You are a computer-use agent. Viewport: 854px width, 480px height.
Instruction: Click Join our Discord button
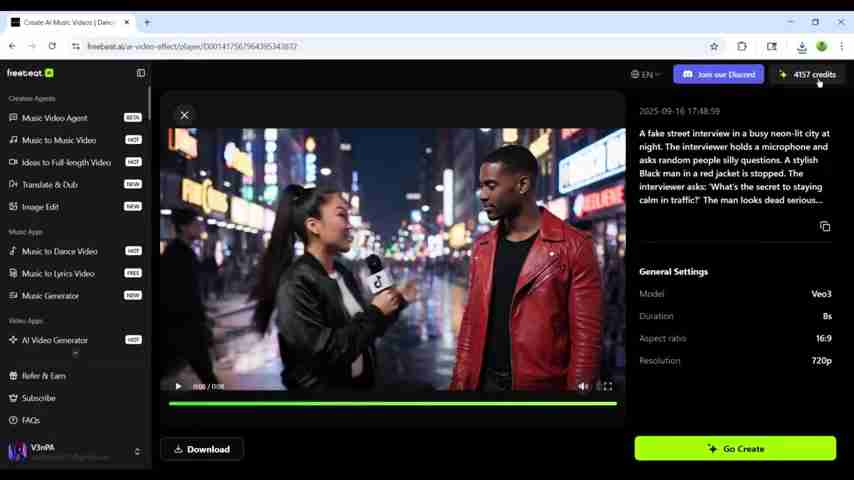click(718, 74)
